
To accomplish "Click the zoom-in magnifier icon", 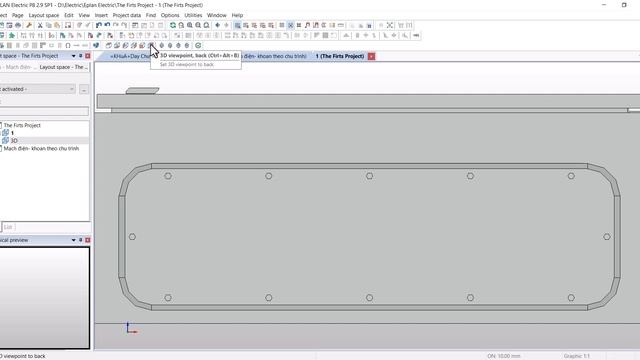I will tap(190, 25).
